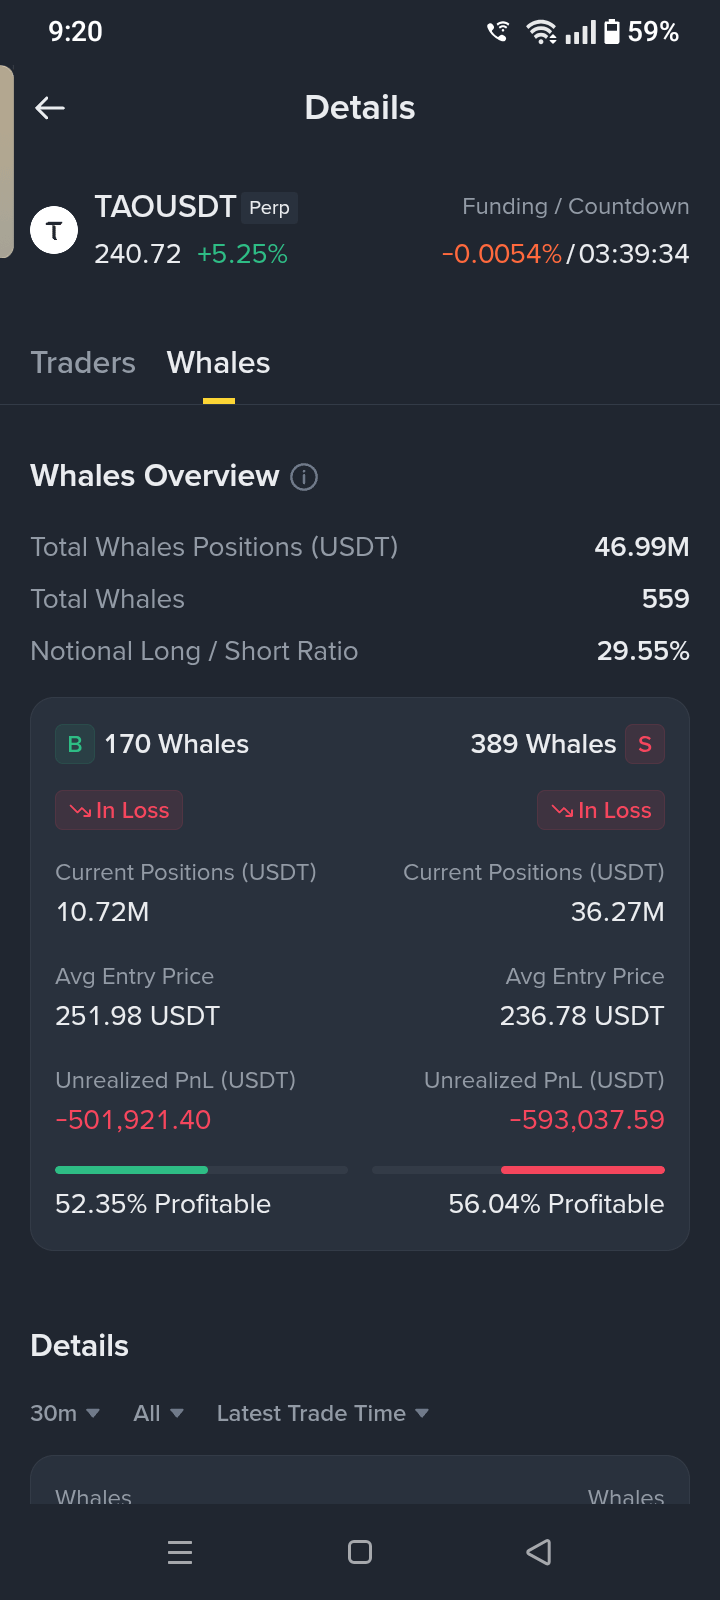This screenshot has width=720, height=1600.
Task: Tap left In Loss tag
Action: 119,810
